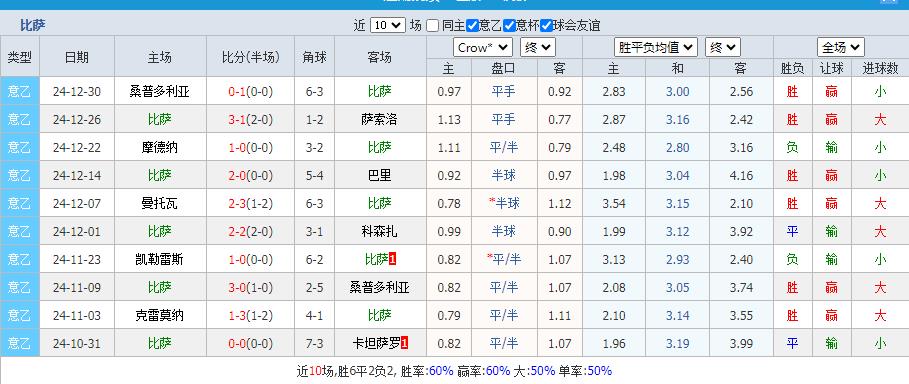Open the Crow* bookmaker dropdown
Image resolution: width=909 pixels, height=384 pixels.
483,48
